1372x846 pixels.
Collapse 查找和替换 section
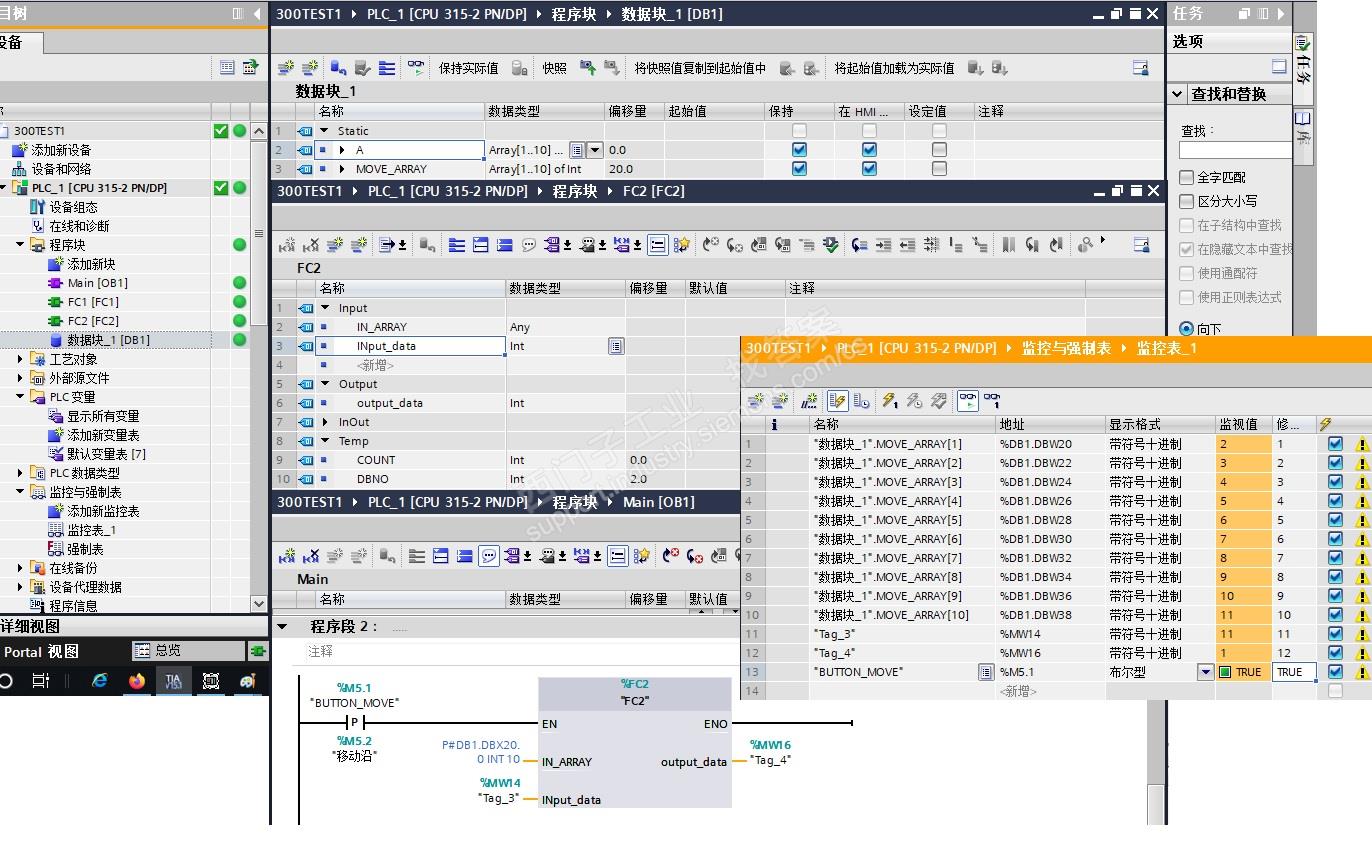1178,94
